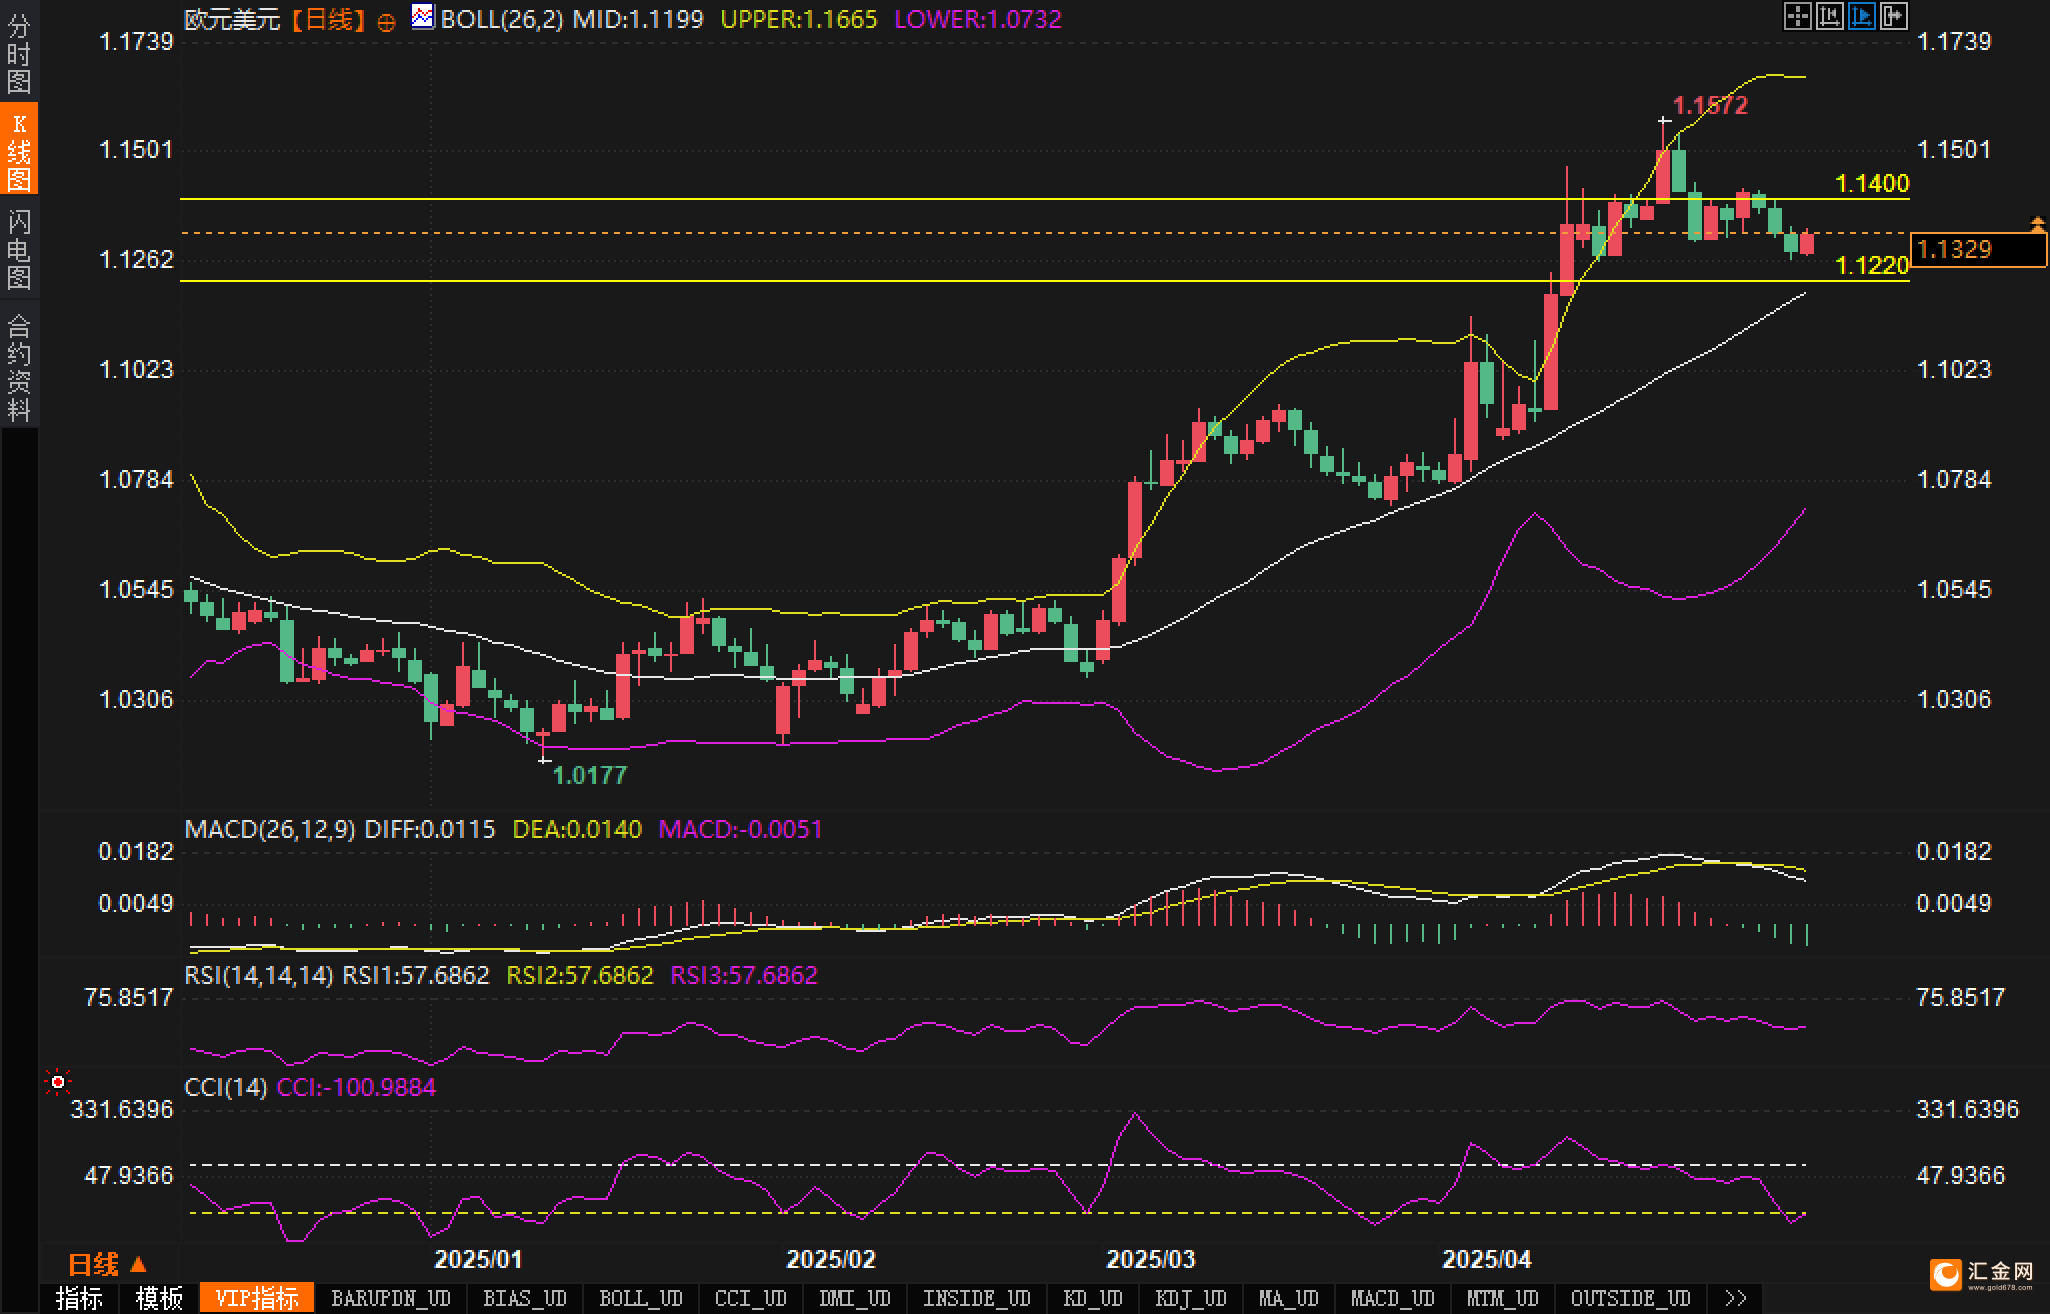Viewport: 2050px width, 1314px height.
Task: Switch to 分时图 view in sidebar
Action: coord(19,53)
